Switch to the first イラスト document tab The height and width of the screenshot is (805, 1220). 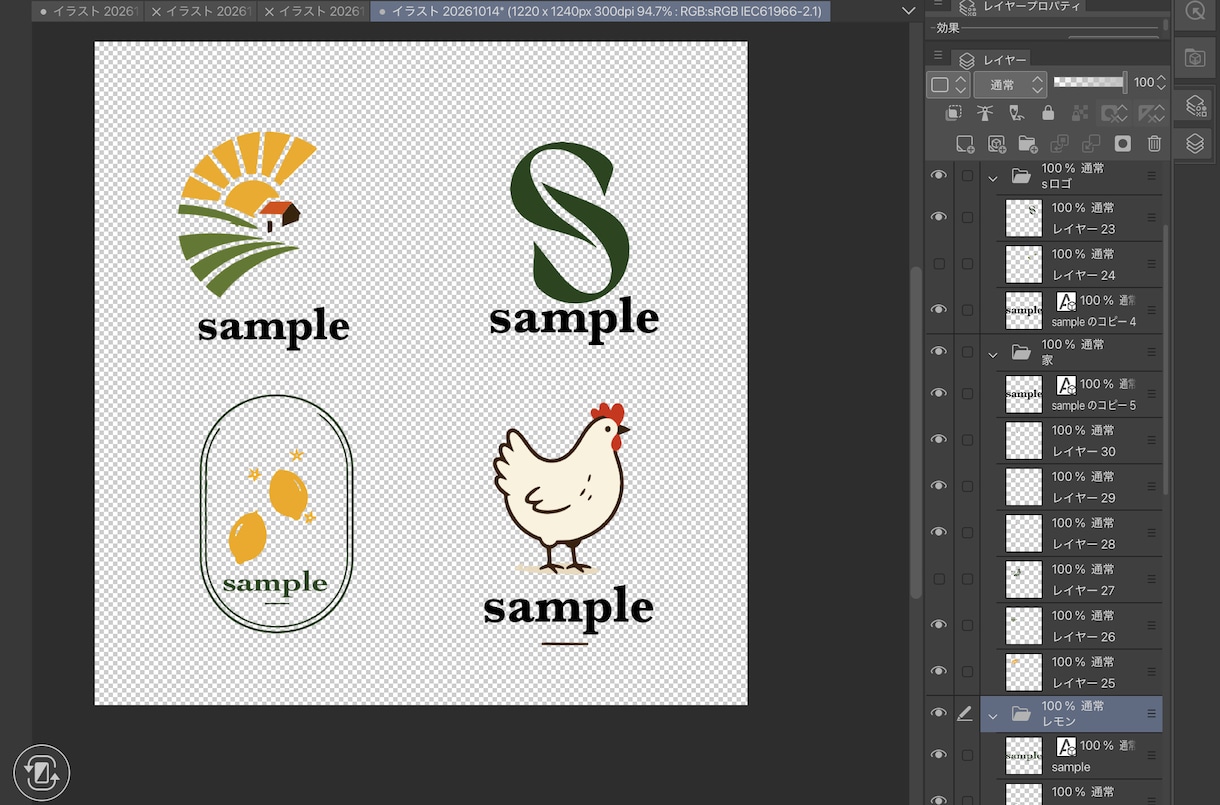[x=88, y=11]
